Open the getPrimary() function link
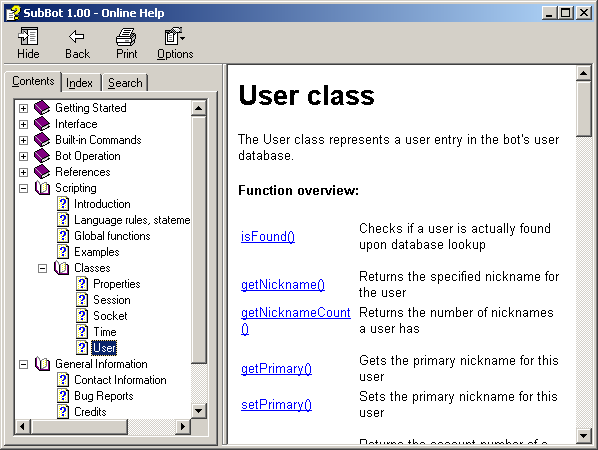This screenshot has height=450, width=598. [276, 368]
